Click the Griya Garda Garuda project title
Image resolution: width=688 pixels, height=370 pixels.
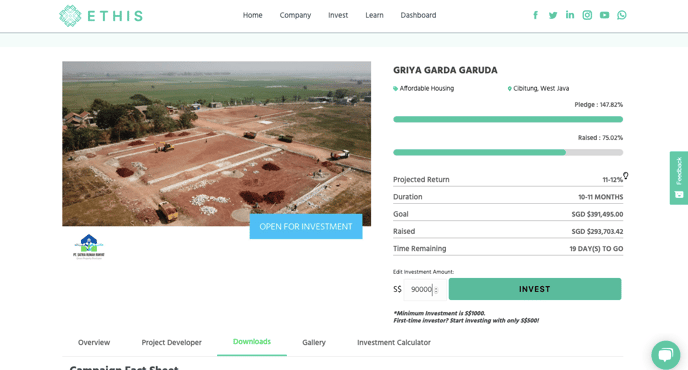(445, 70)
